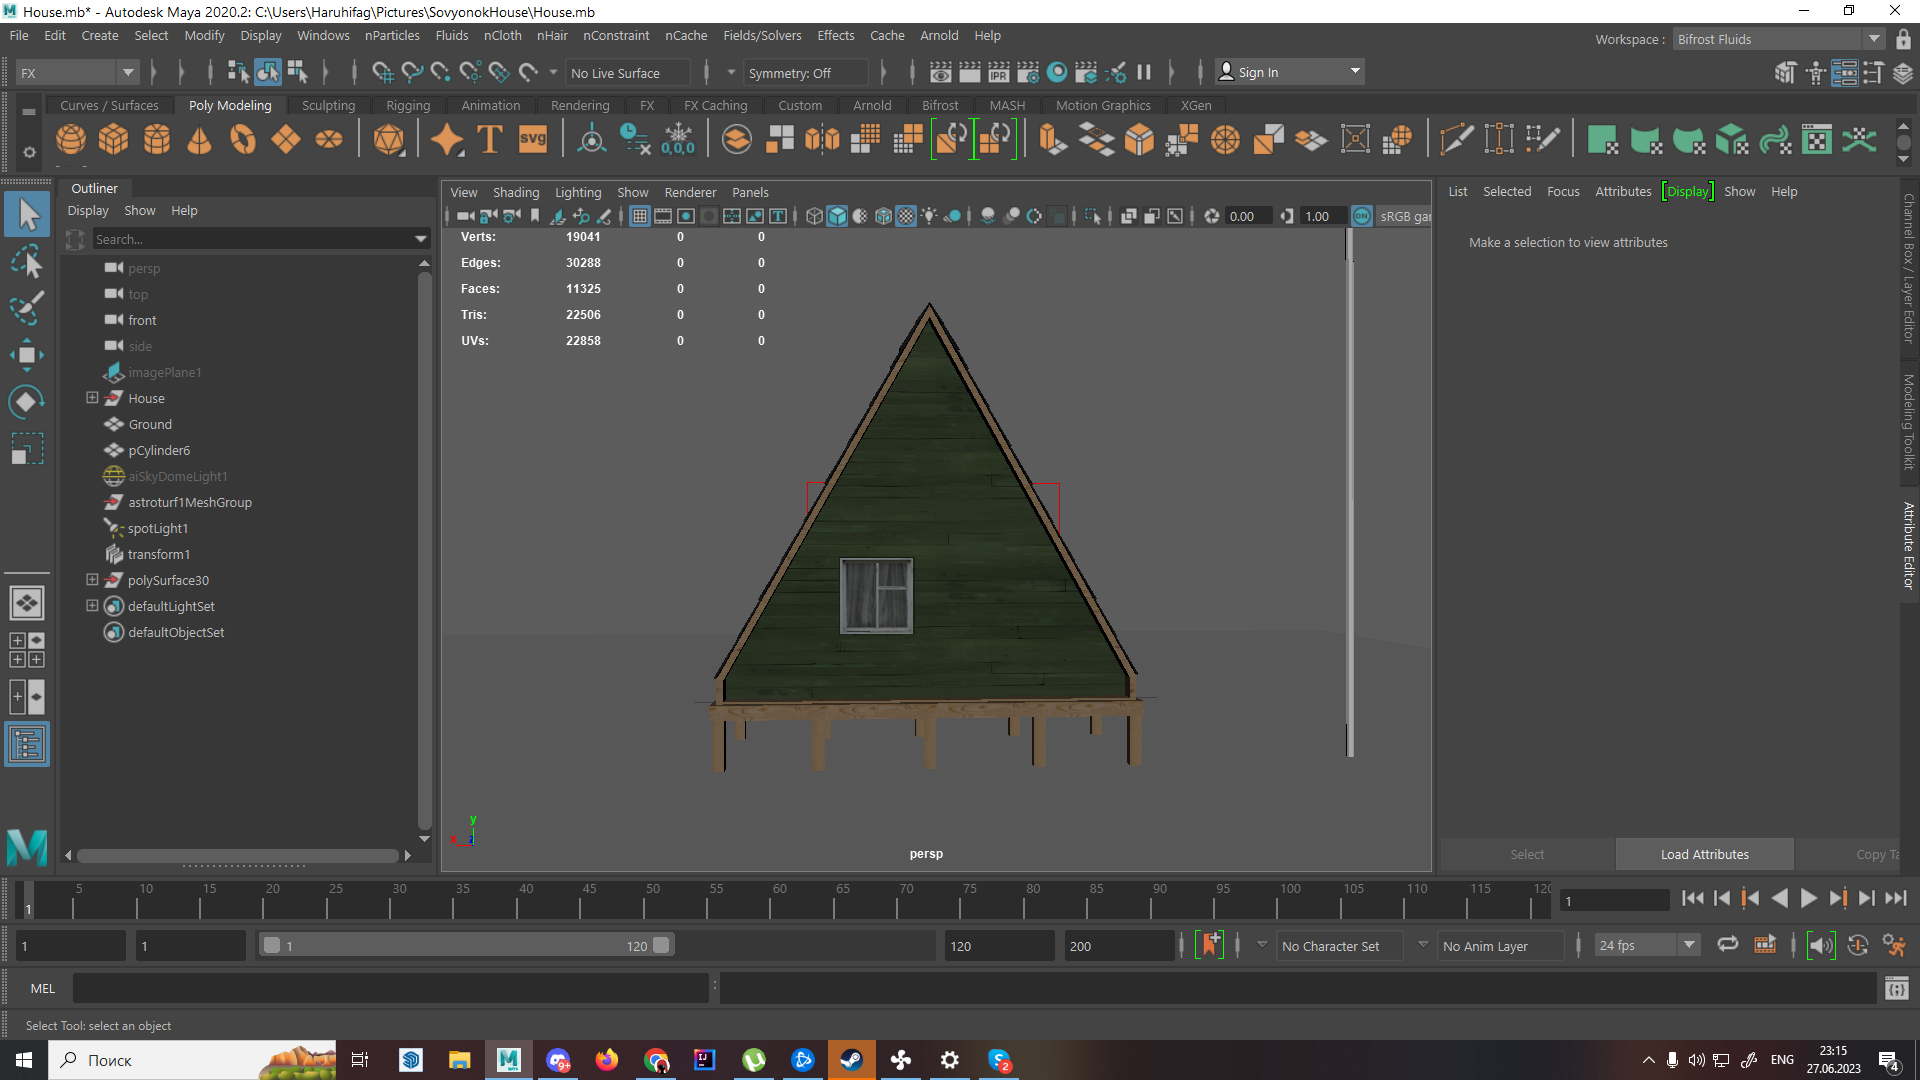Select the polygon Type text tool

coord(490,139)
